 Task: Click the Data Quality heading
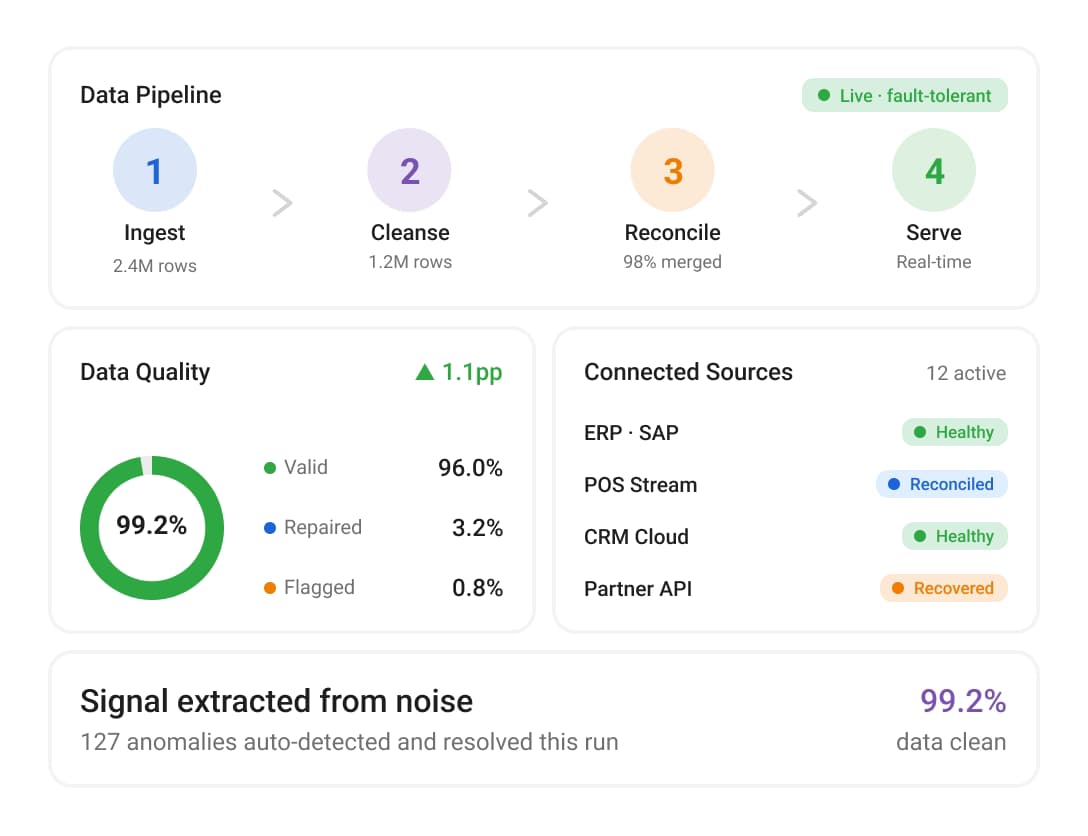tap(145, 373)
